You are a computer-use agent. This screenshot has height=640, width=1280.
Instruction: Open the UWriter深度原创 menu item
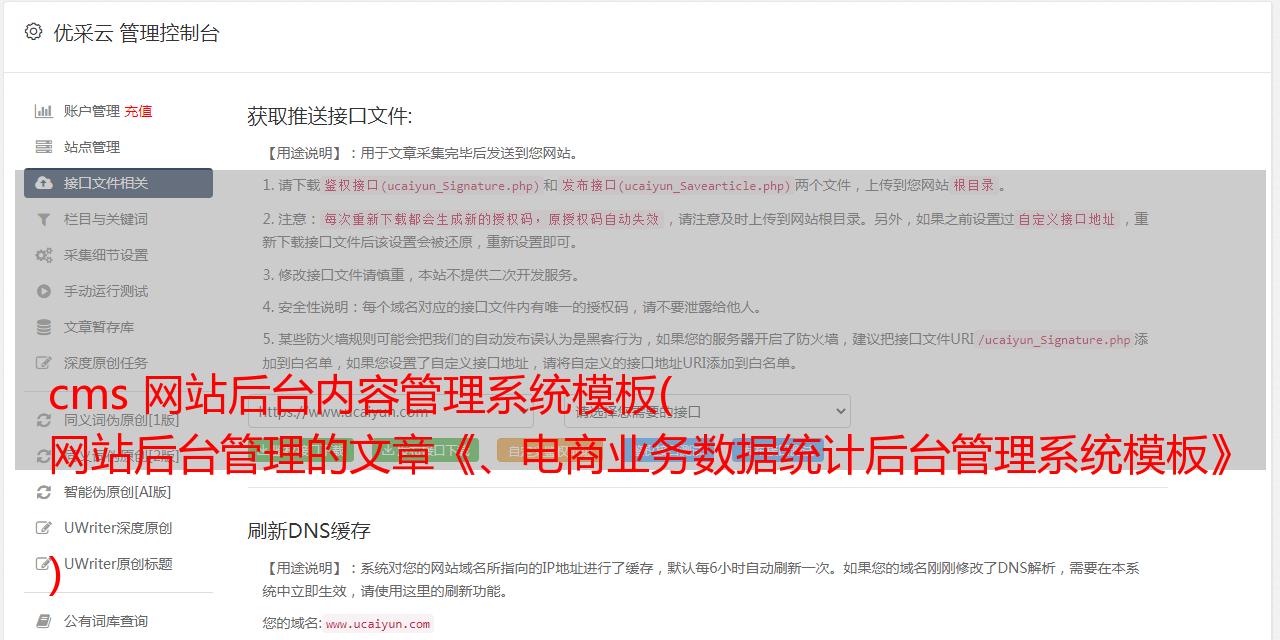pyautogui.click(x=118, y=528)
